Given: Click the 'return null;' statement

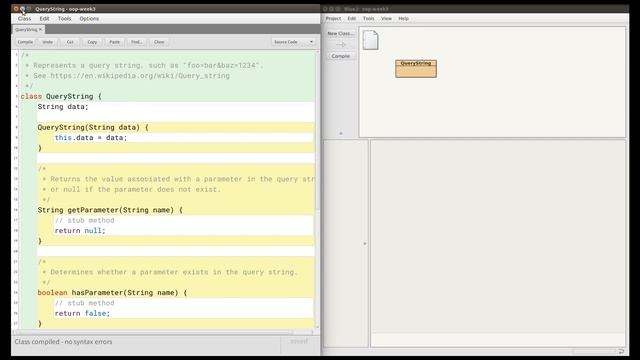Looking at the screenshot, I should click(x=80, y=231).
